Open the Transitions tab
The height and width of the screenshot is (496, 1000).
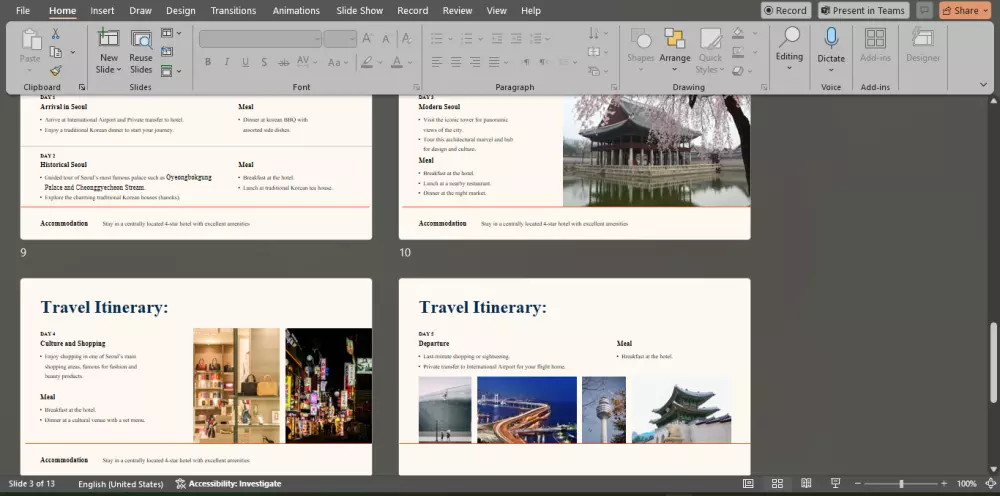(233, 11)
